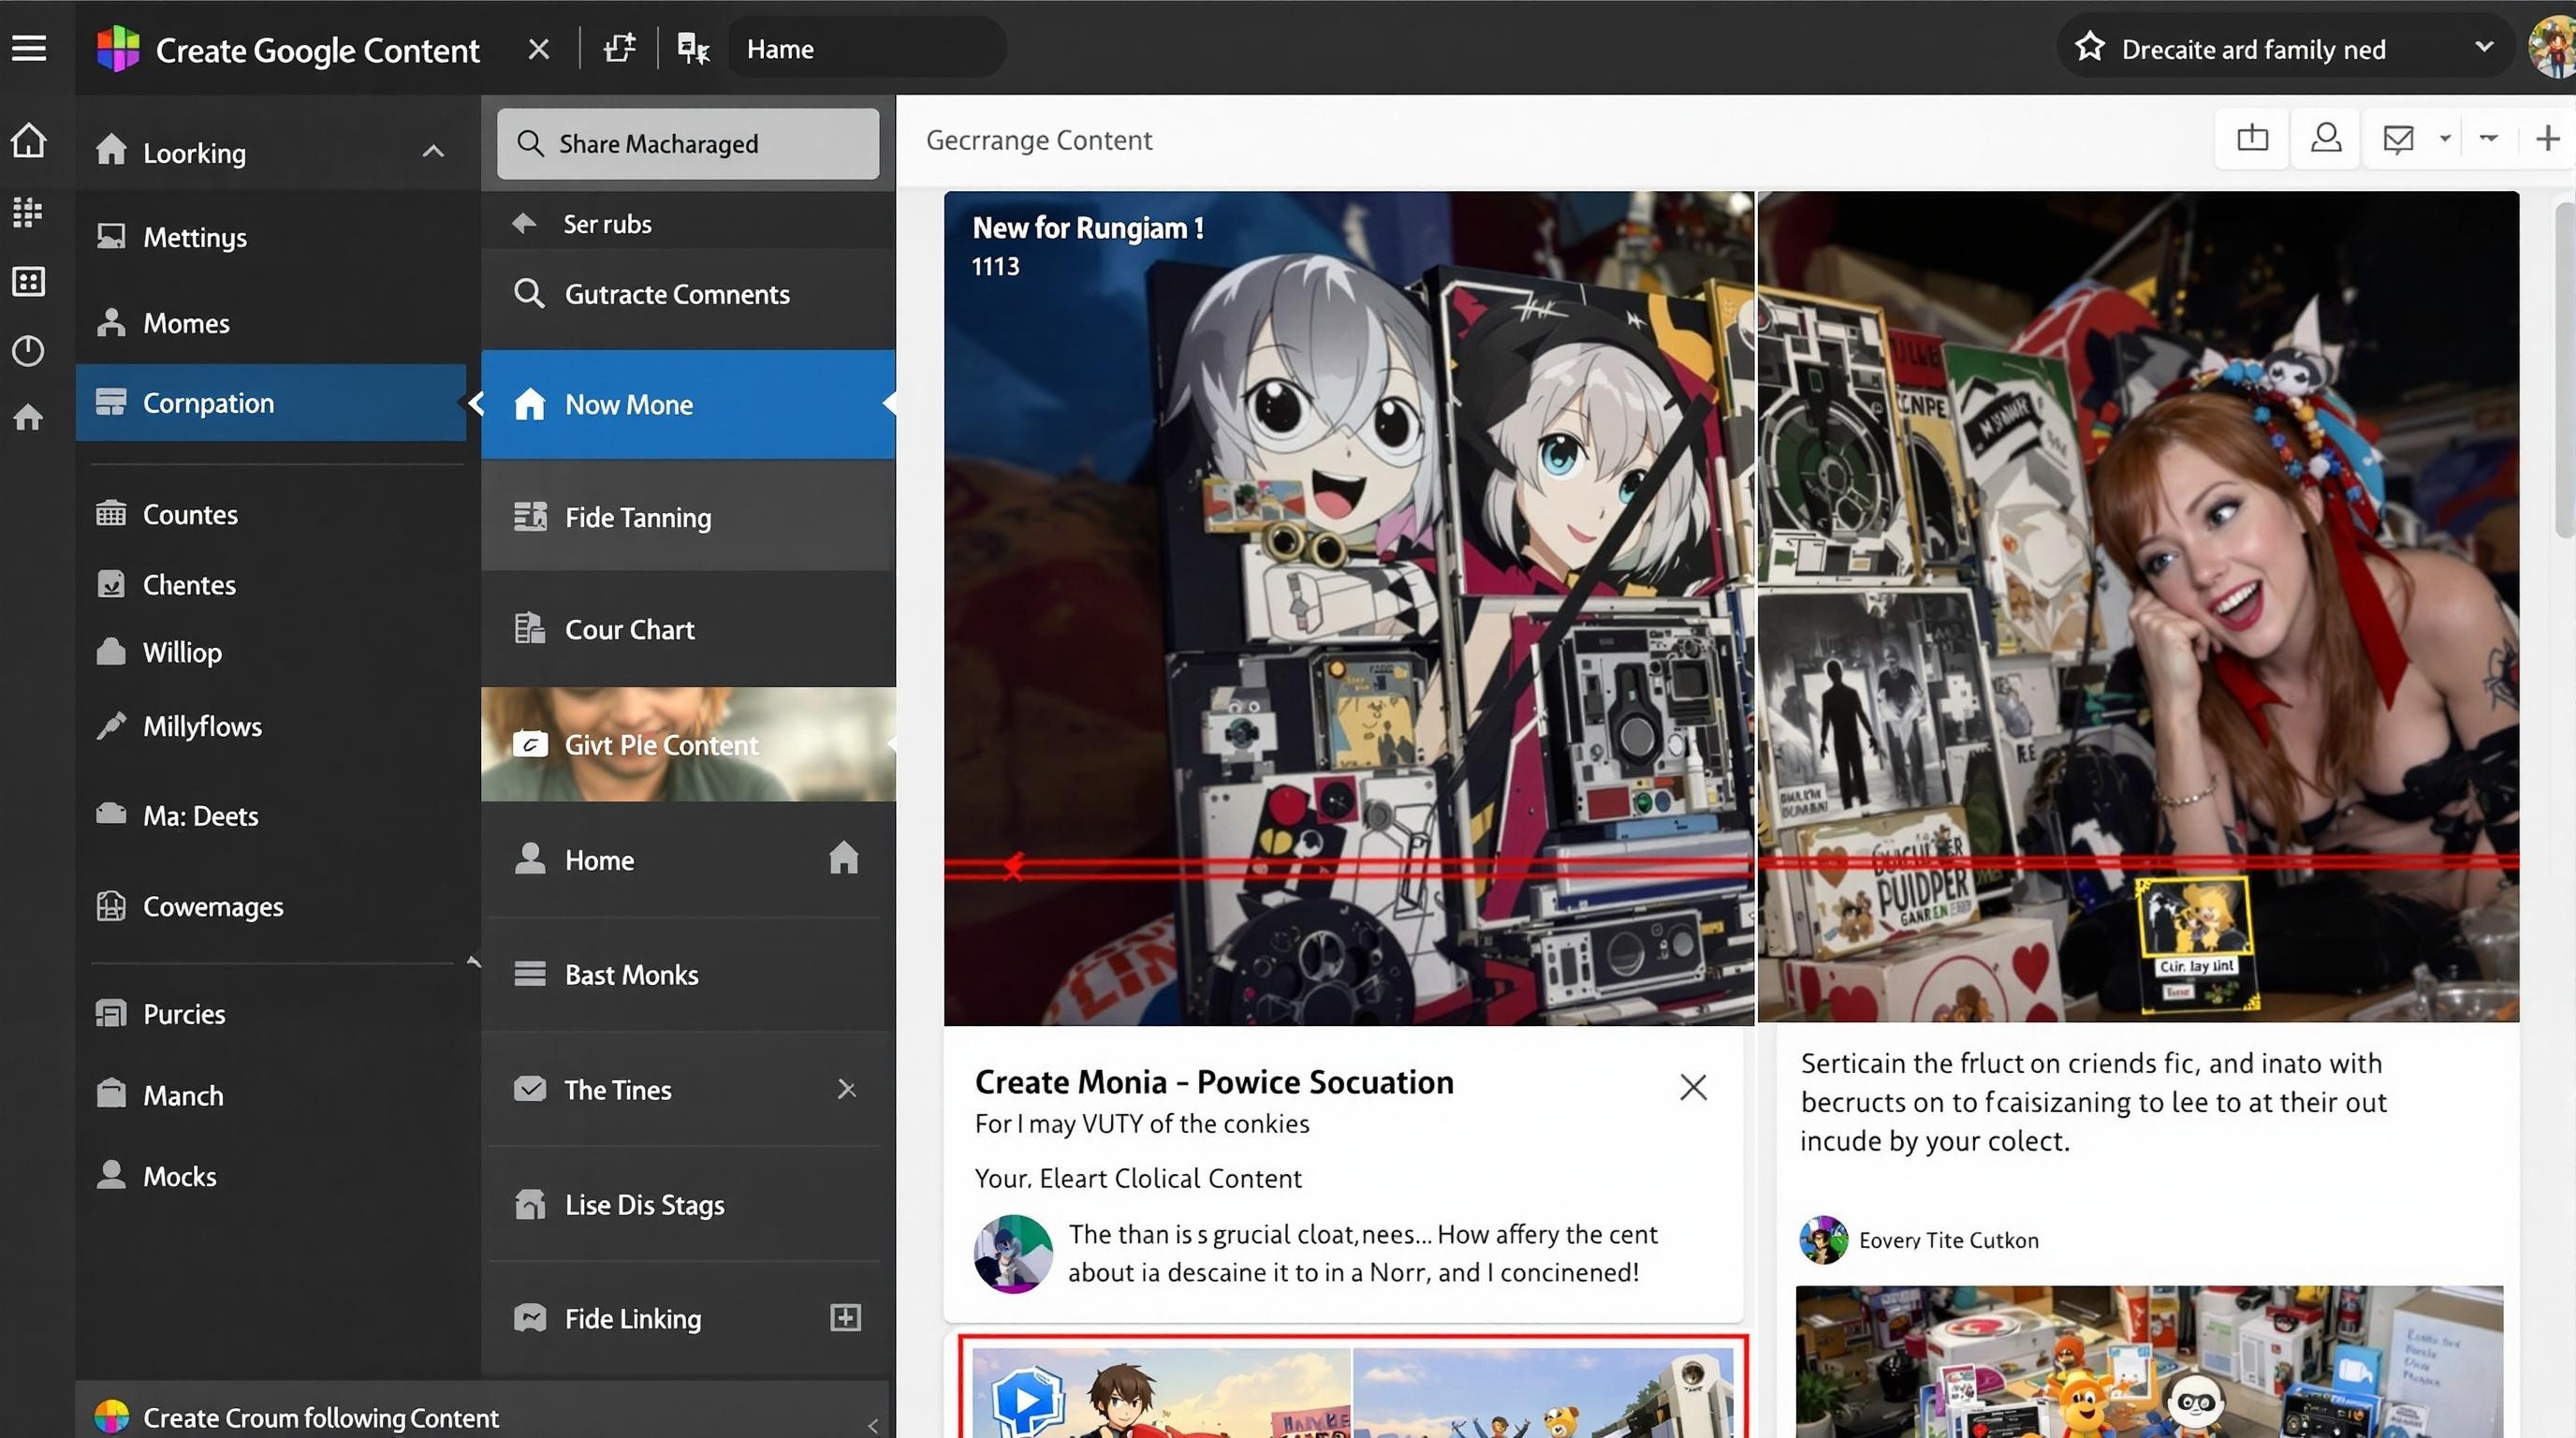2576x1438 pixels.
Task: Open the calendar icon in the left rail
Action: [x=28, y=282]
